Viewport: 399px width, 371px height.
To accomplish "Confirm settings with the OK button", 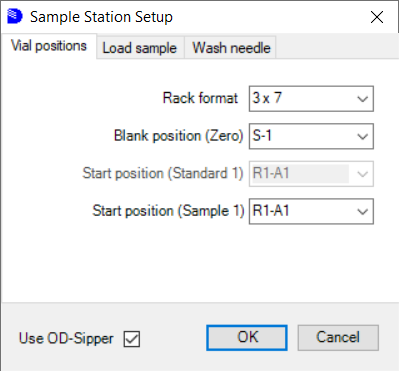I will [x=247, y=338].
